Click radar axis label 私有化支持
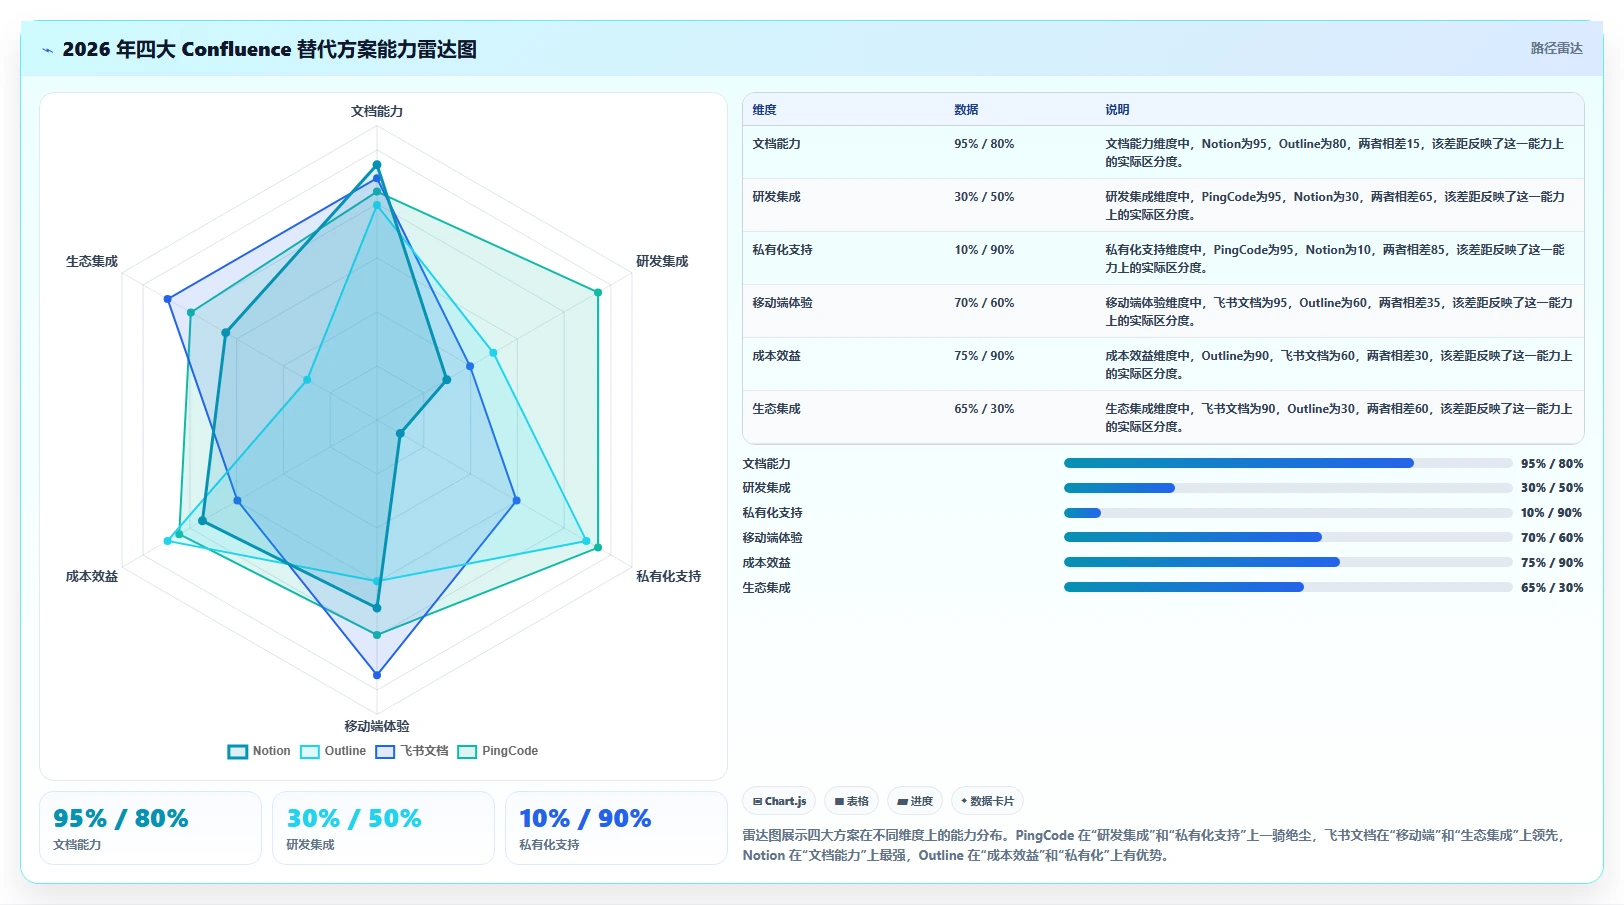The width and height of the screenshot is (1624, 905). coord(668,576)
